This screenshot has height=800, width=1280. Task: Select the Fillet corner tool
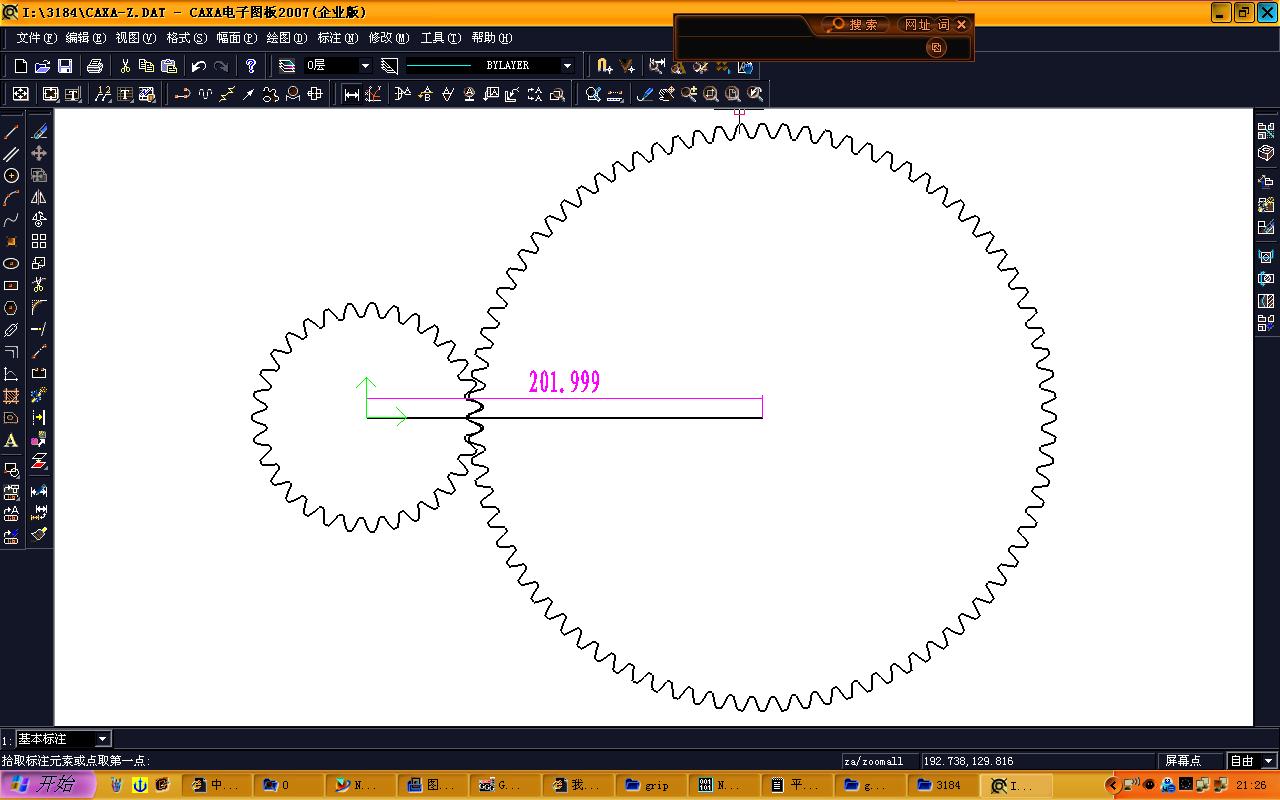point(39,307)
